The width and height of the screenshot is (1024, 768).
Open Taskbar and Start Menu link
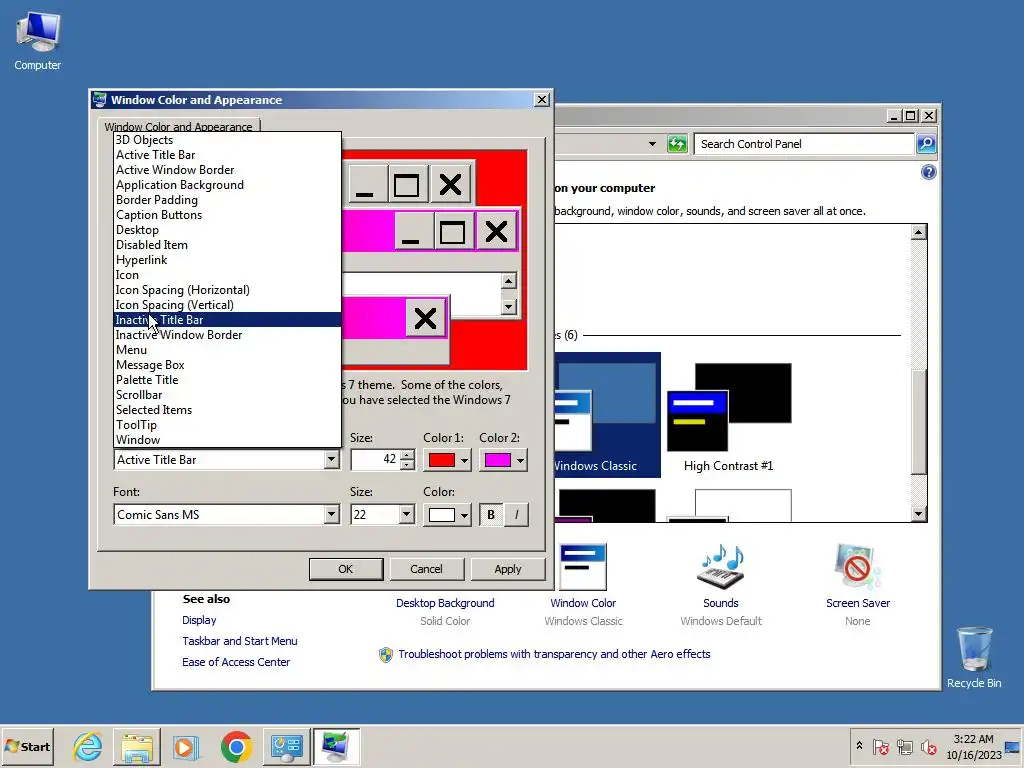tap(240, 641)
